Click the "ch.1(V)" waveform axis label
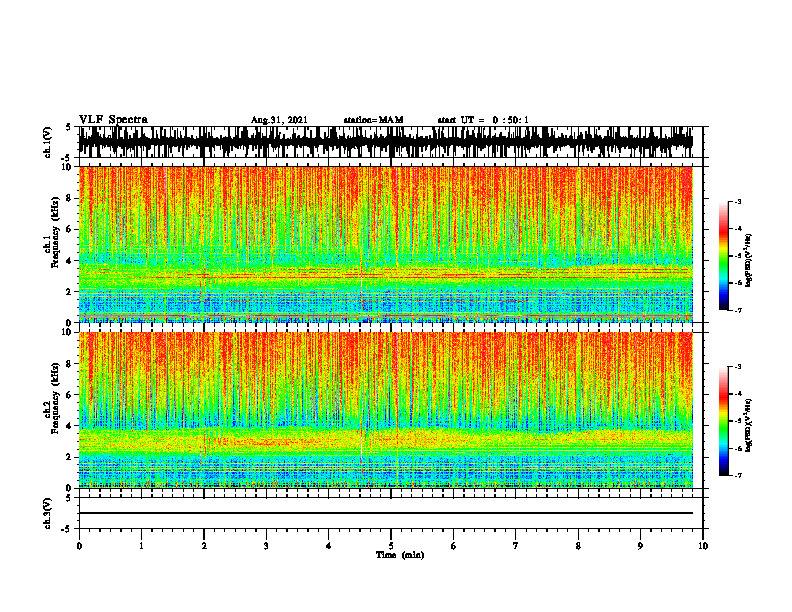Screen dimensions: 792x612 pos(48,142)
